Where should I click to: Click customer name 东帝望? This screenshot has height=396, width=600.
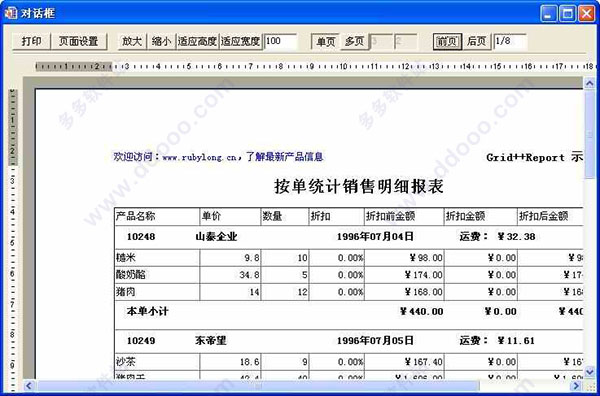point(211,341)
